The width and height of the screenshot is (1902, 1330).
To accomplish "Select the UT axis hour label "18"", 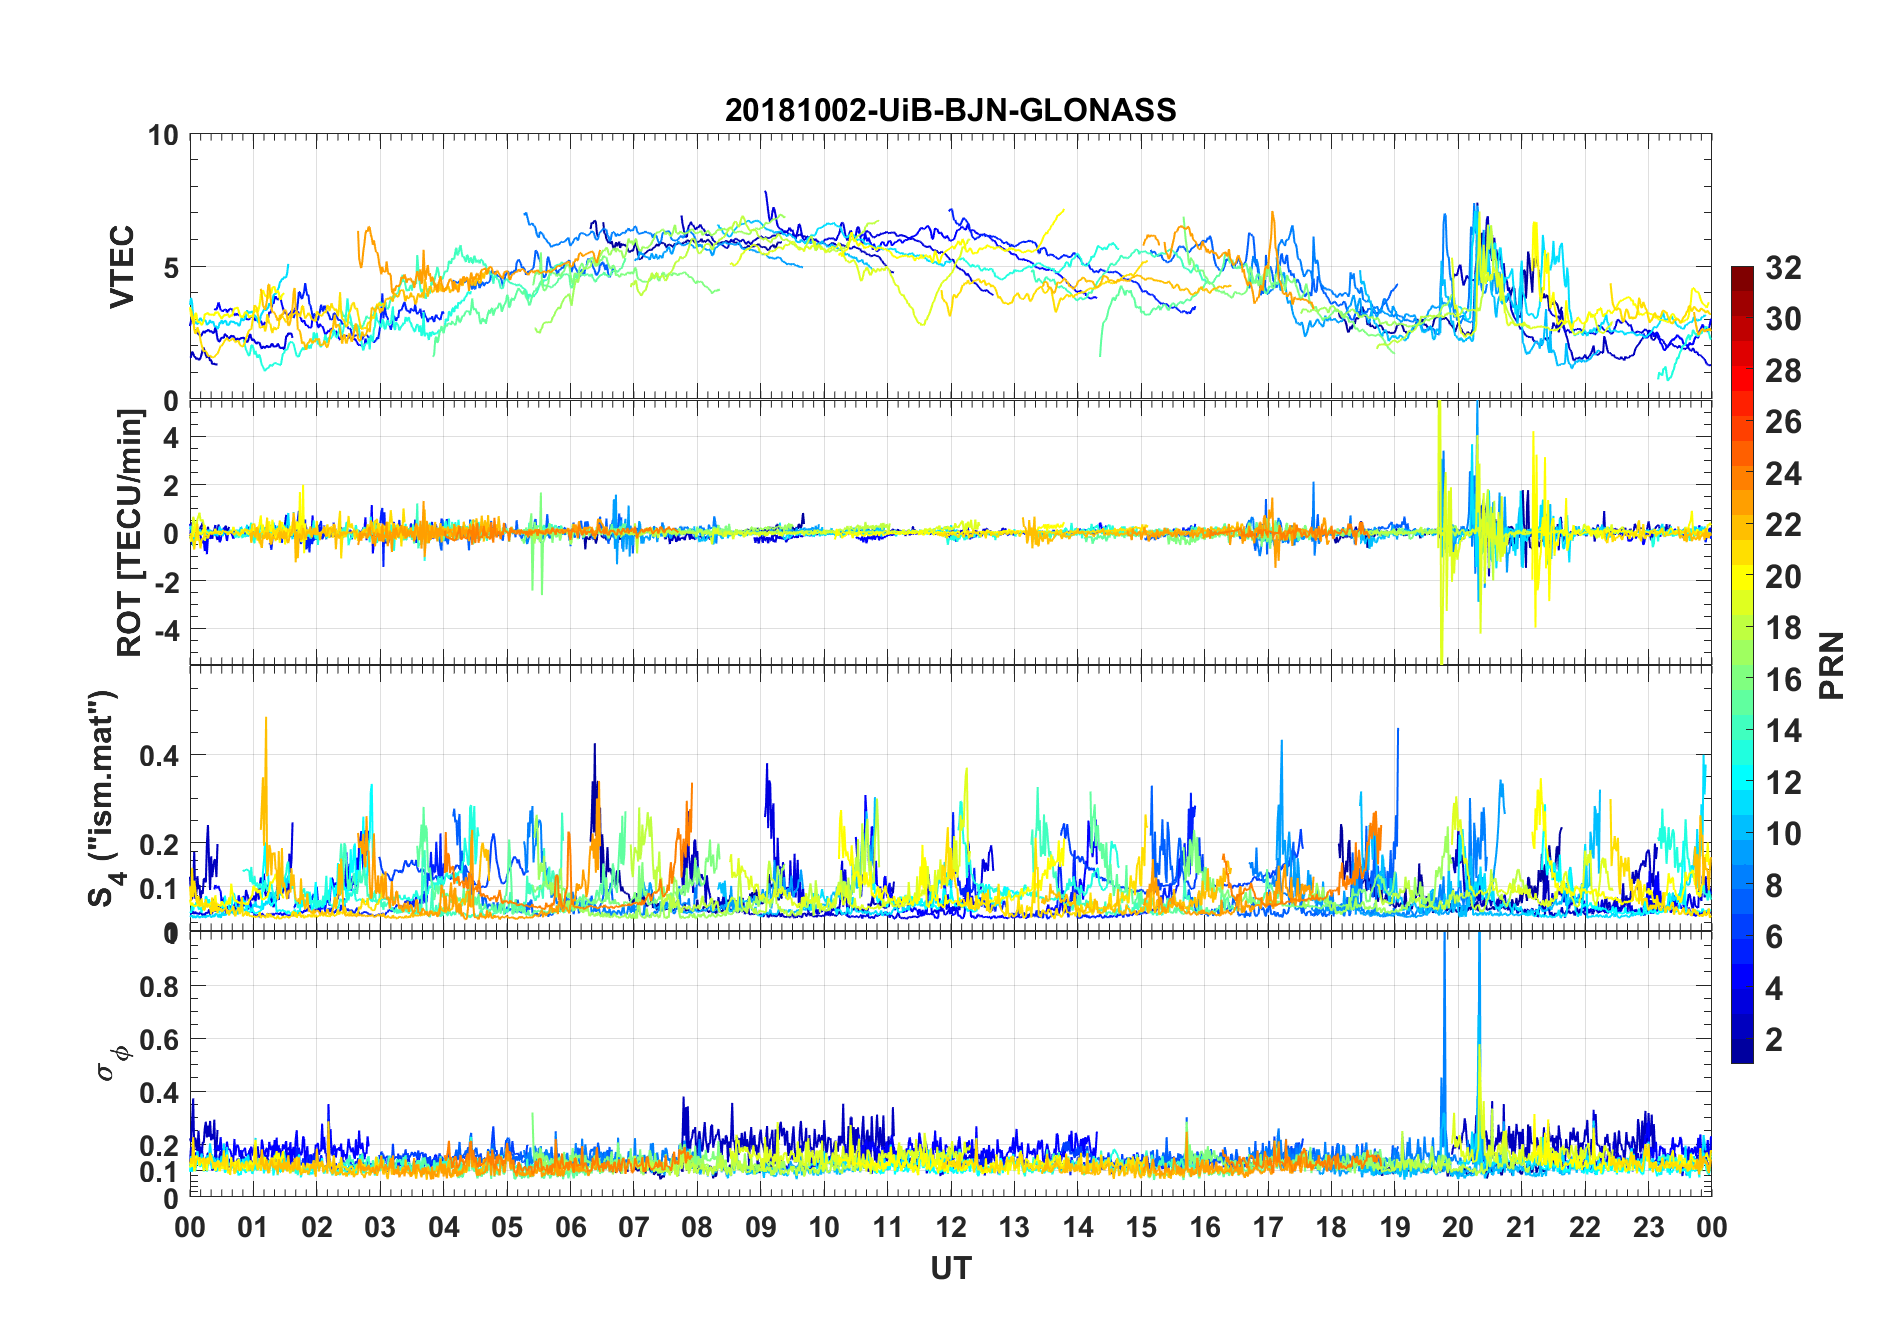I will tap(1331, 1227).
